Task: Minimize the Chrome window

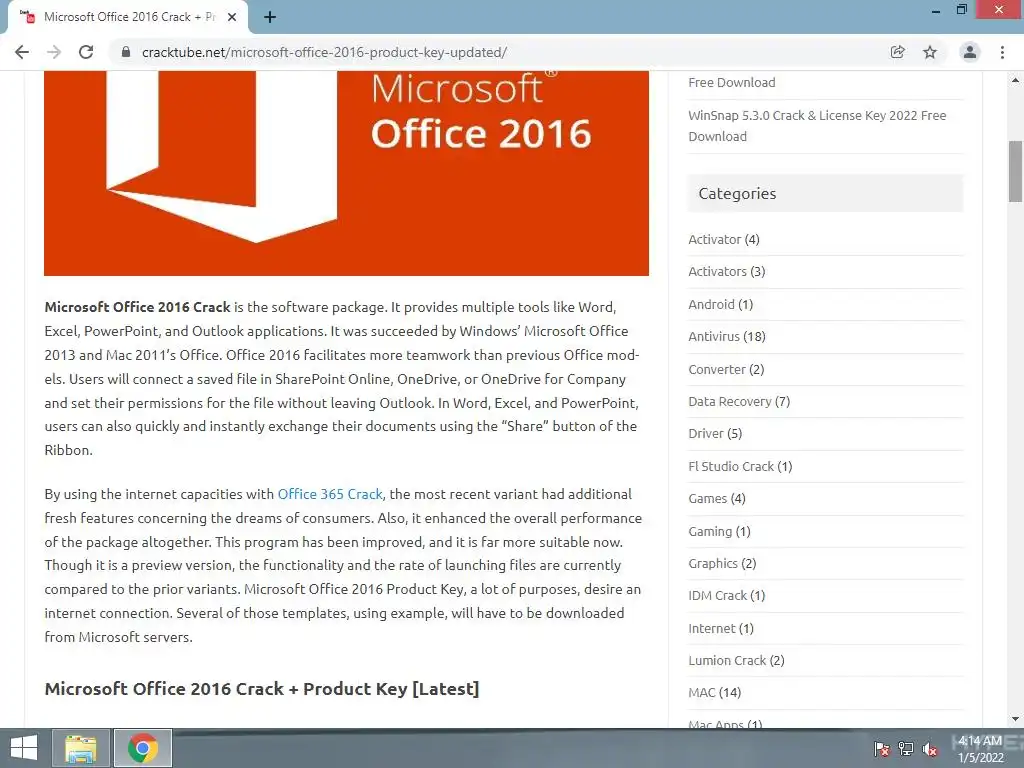Action: point(936,10)
